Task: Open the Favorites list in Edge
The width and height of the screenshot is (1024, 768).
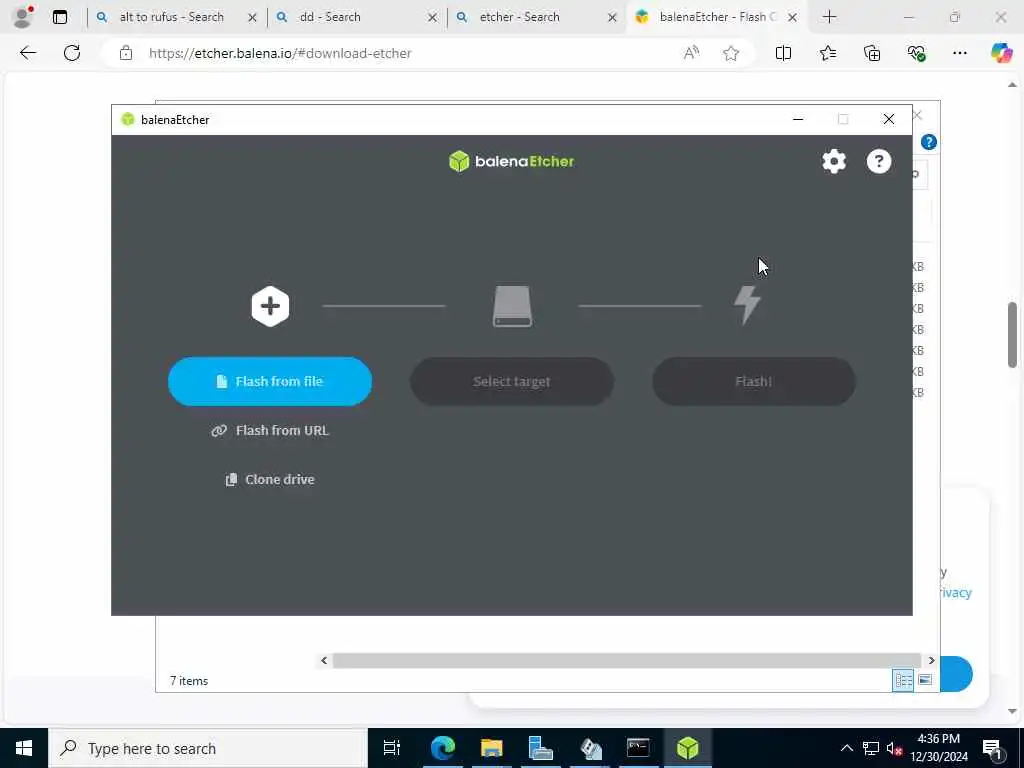Action: coord(827,53)
